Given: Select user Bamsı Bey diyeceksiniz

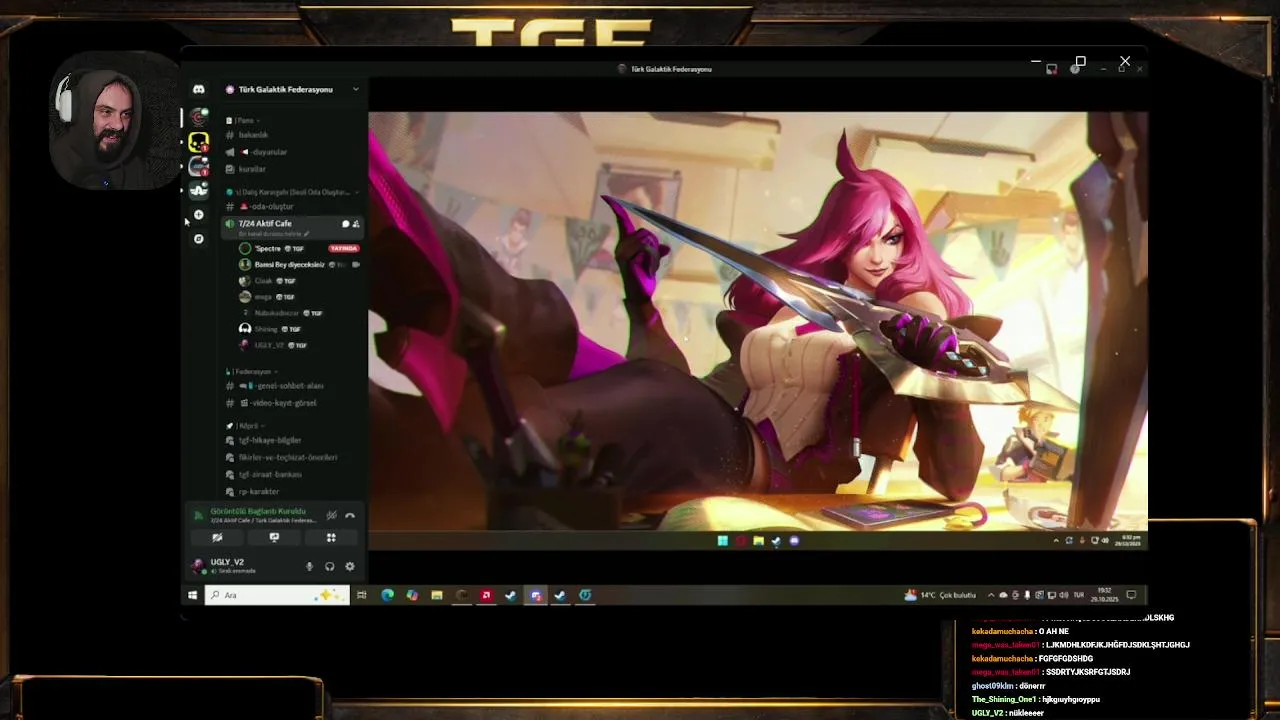Looking at the screenshot, I should tap(290, 265).
